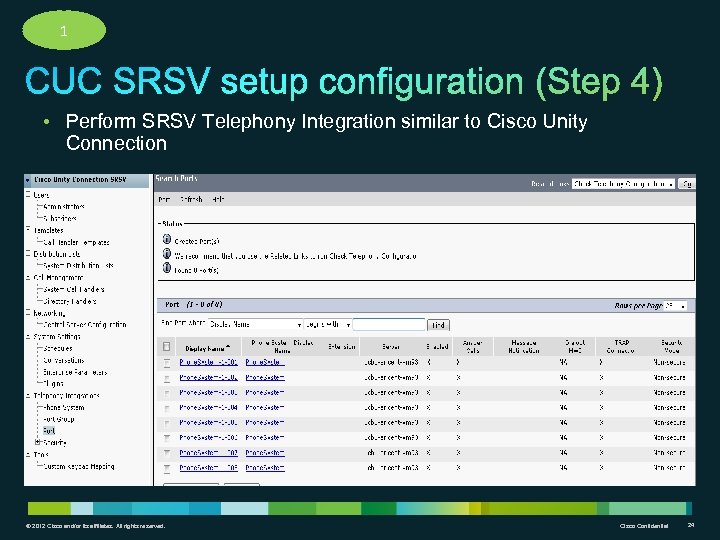Click the Message Notification column header
This screenshot has width=720, height=540.
pos(524,347)
